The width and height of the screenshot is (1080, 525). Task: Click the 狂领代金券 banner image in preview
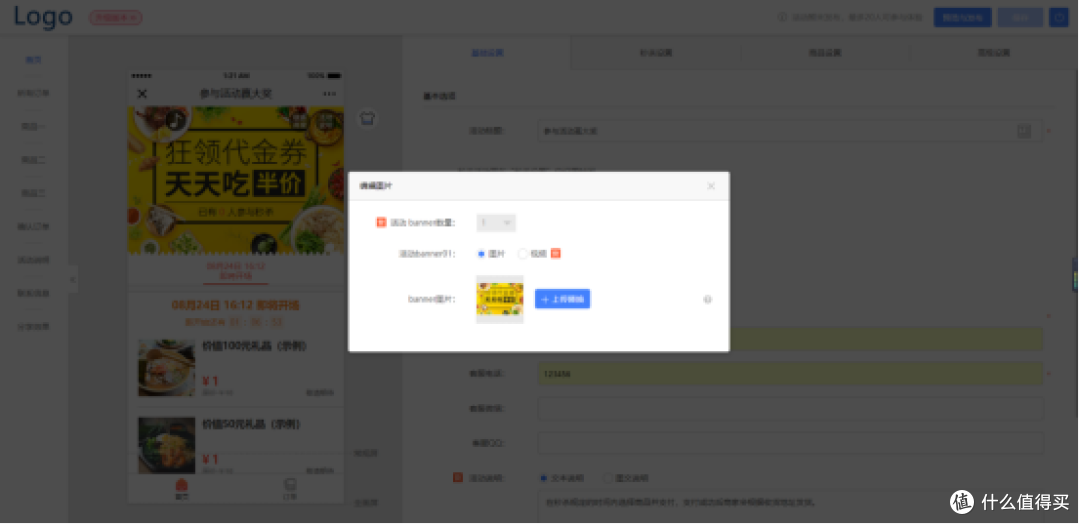click(x=236, y=180)
